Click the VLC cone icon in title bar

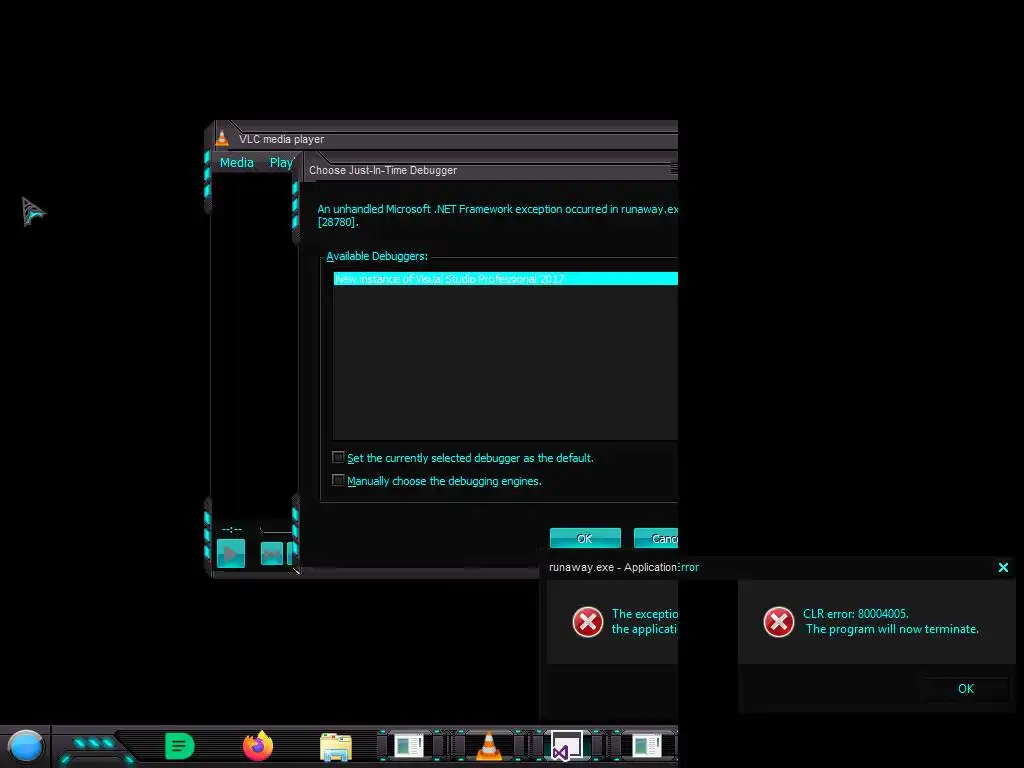tap(222, 138)
